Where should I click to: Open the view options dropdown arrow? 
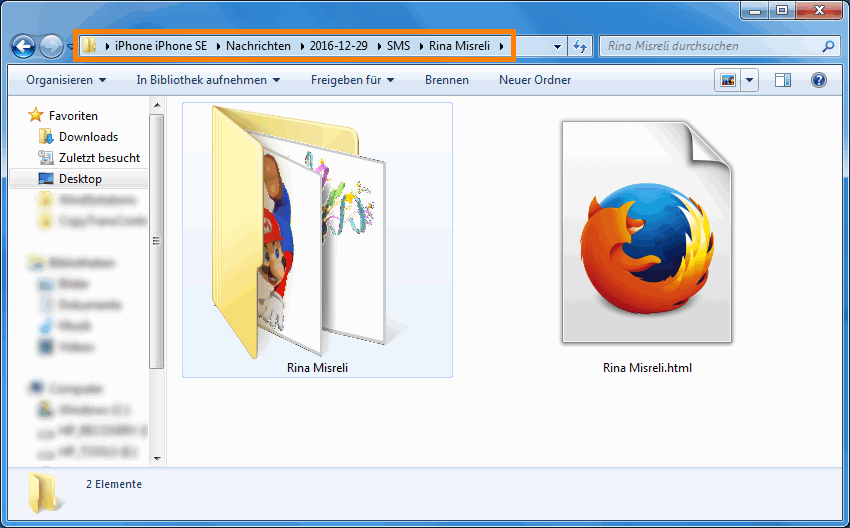[749, 80]
